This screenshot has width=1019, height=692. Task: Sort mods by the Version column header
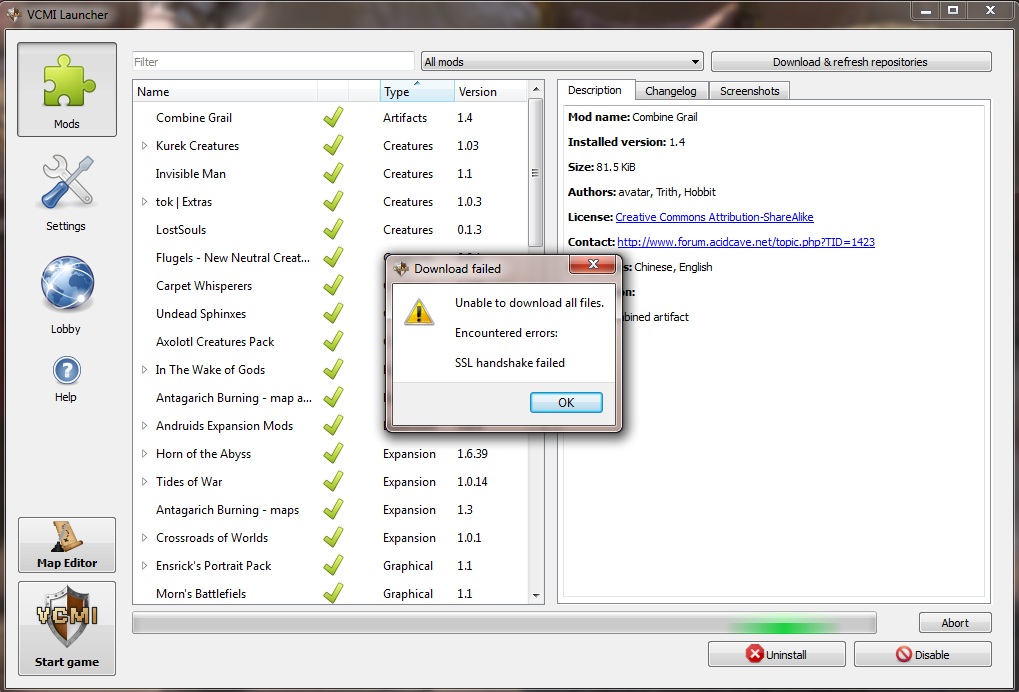point(491,92)
